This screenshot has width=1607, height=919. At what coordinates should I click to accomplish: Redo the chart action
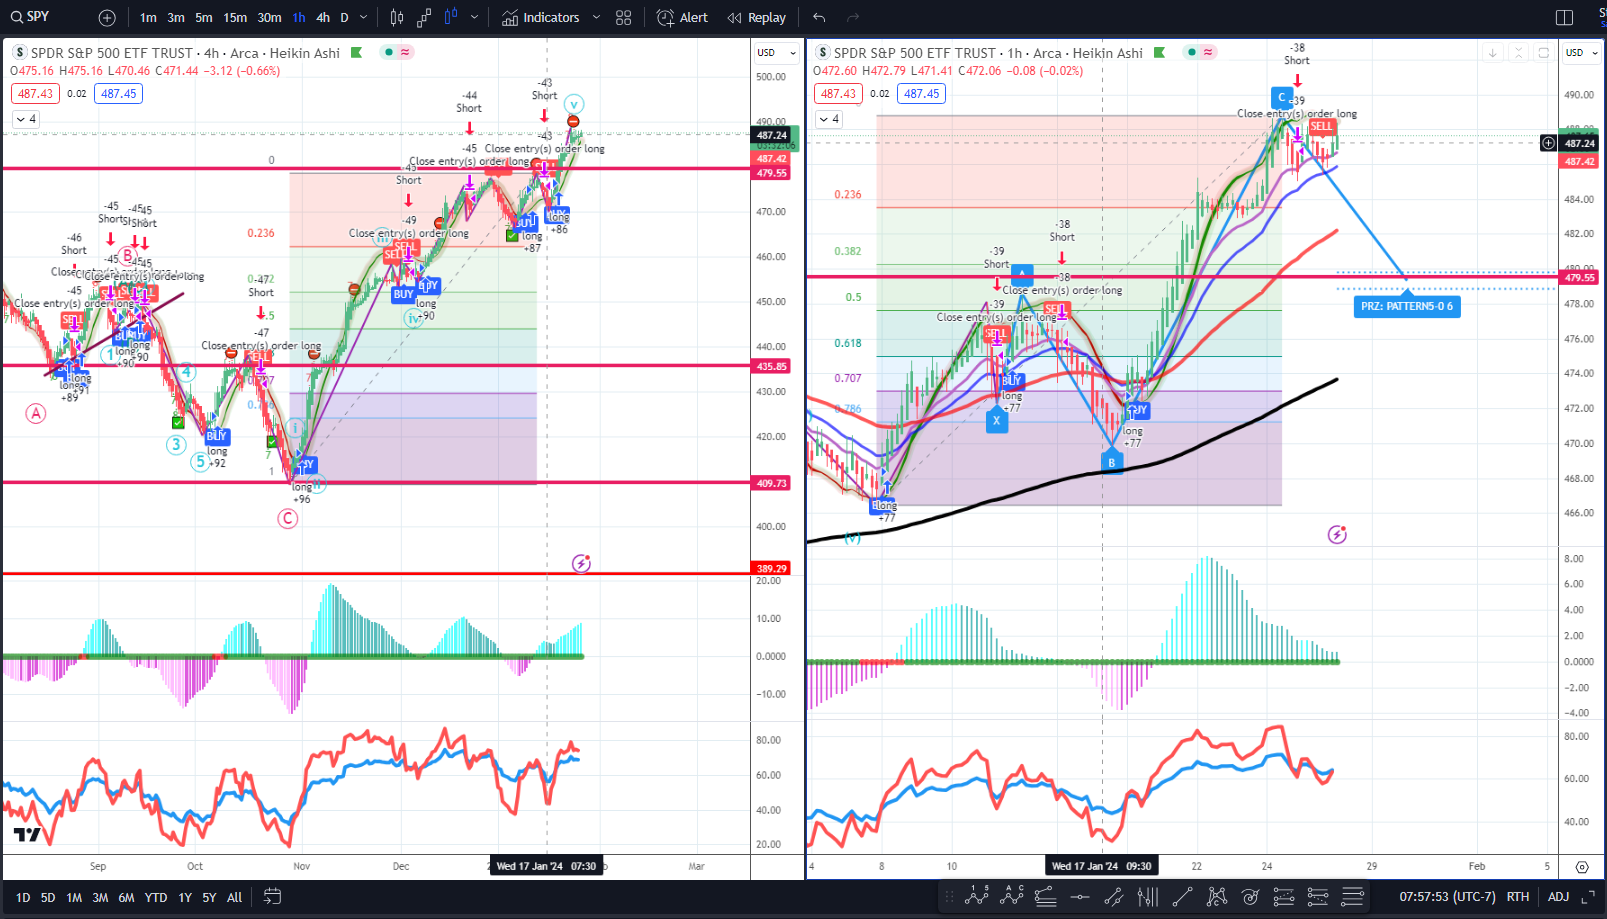click(853, 17)
